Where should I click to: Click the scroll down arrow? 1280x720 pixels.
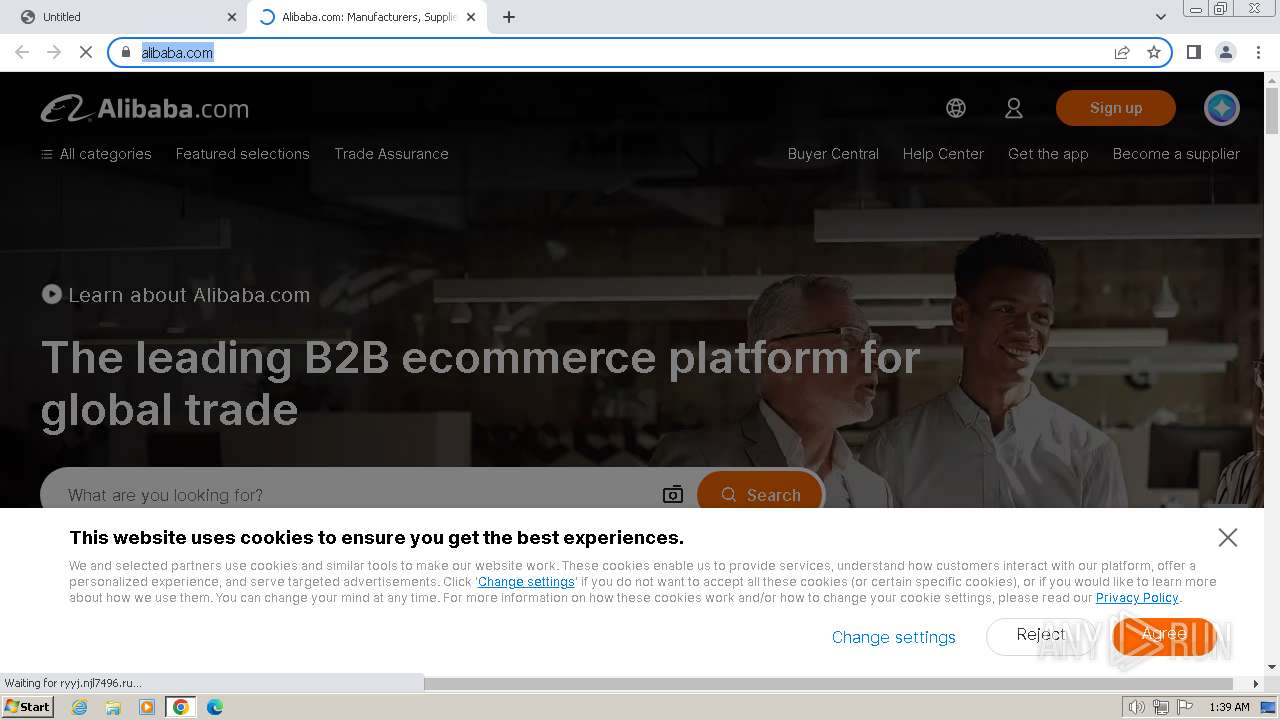(1272, 667)
